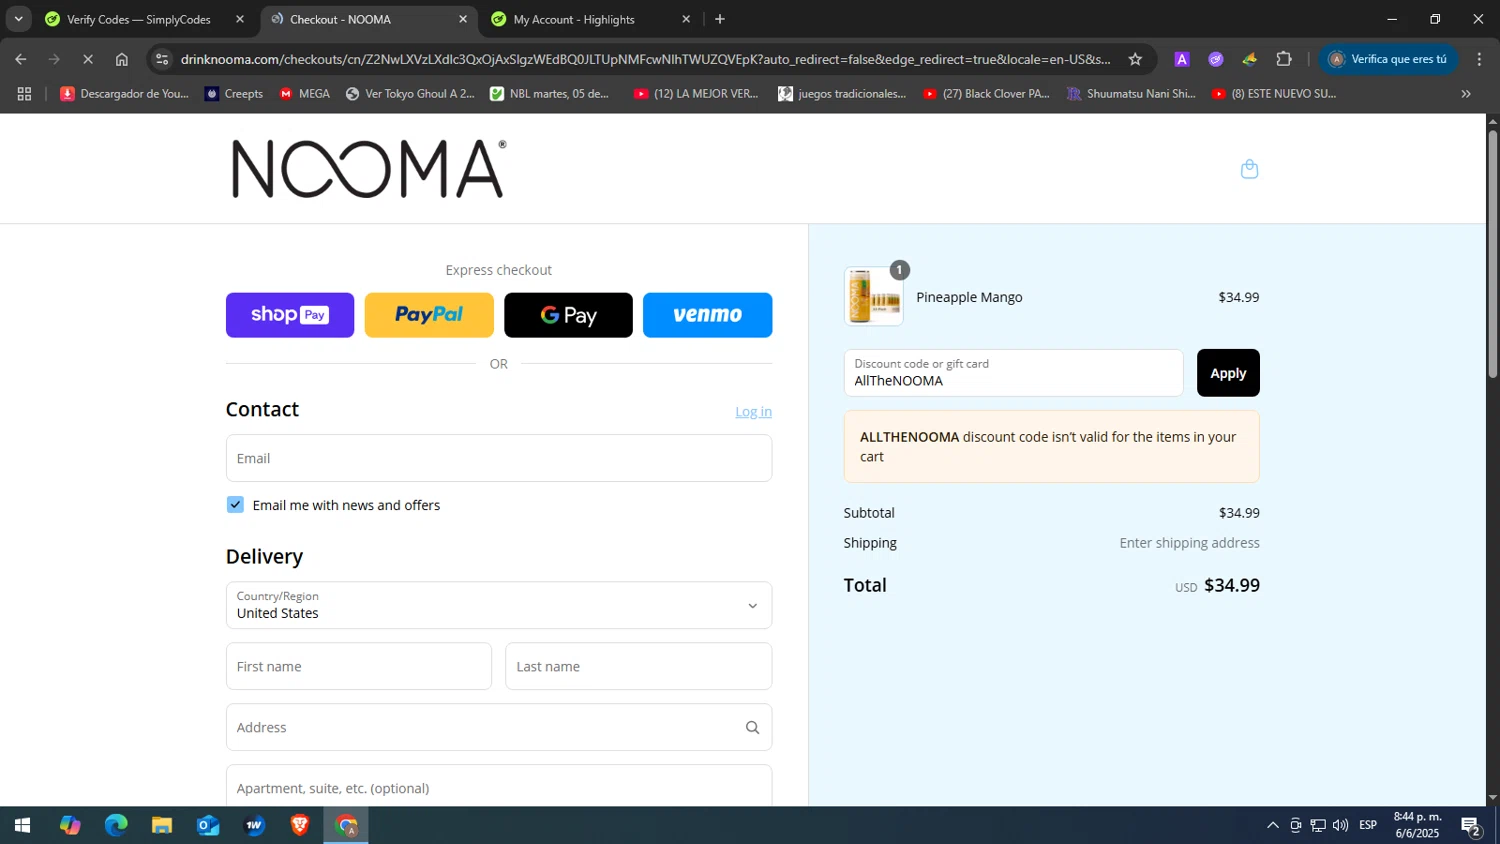Viewport: 1500px width, 844px height.
Task: Open the volume control in tray
Action: click(x=1340, y=825)
